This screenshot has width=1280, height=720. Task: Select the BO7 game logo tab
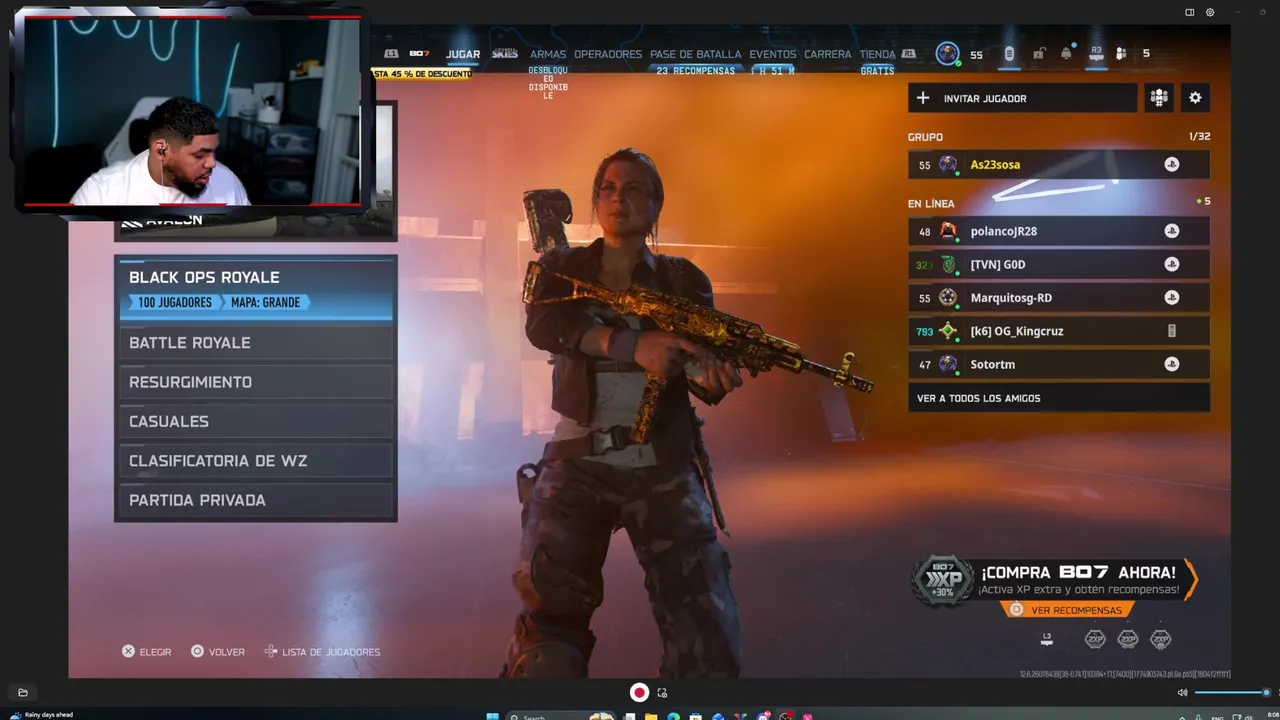click(x=419, y=54)
